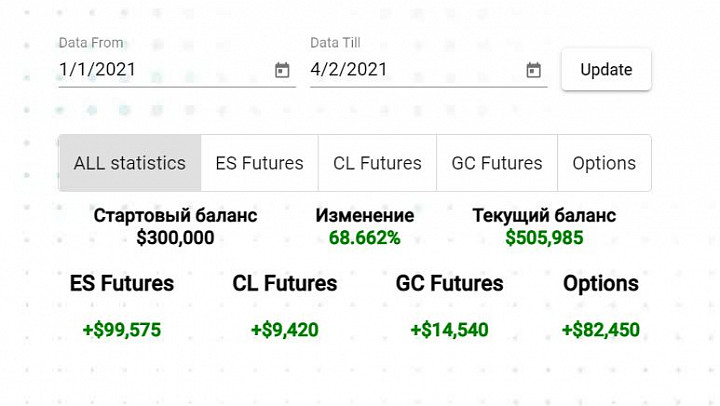Click the $505,985 current balance value
This screenshot has width=720, height=406.
tap(544, 238)
